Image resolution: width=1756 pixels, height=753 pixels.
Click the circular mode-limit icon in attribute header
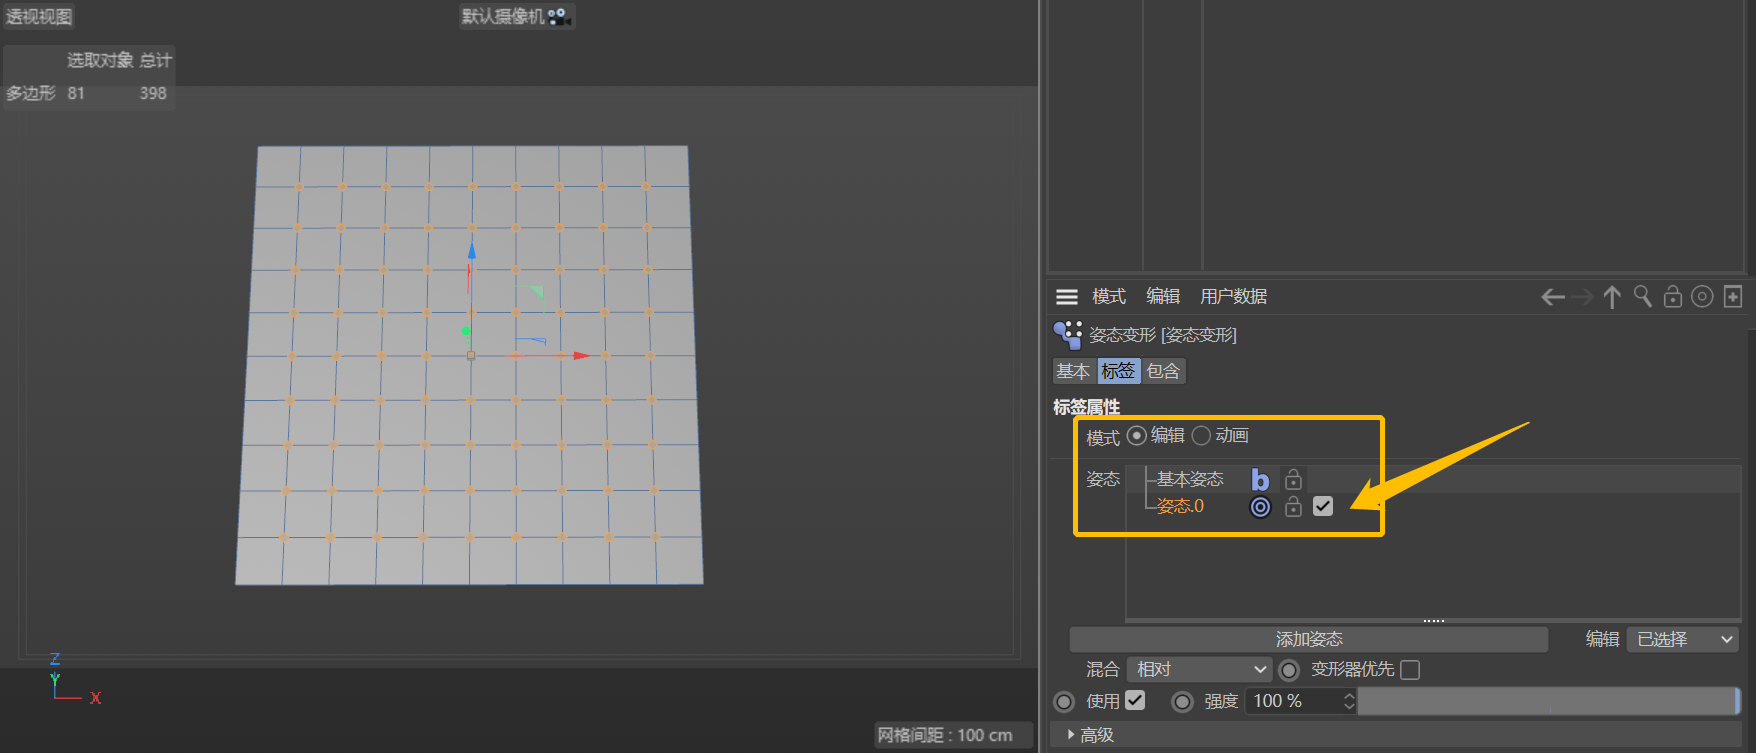point(1702,296)
